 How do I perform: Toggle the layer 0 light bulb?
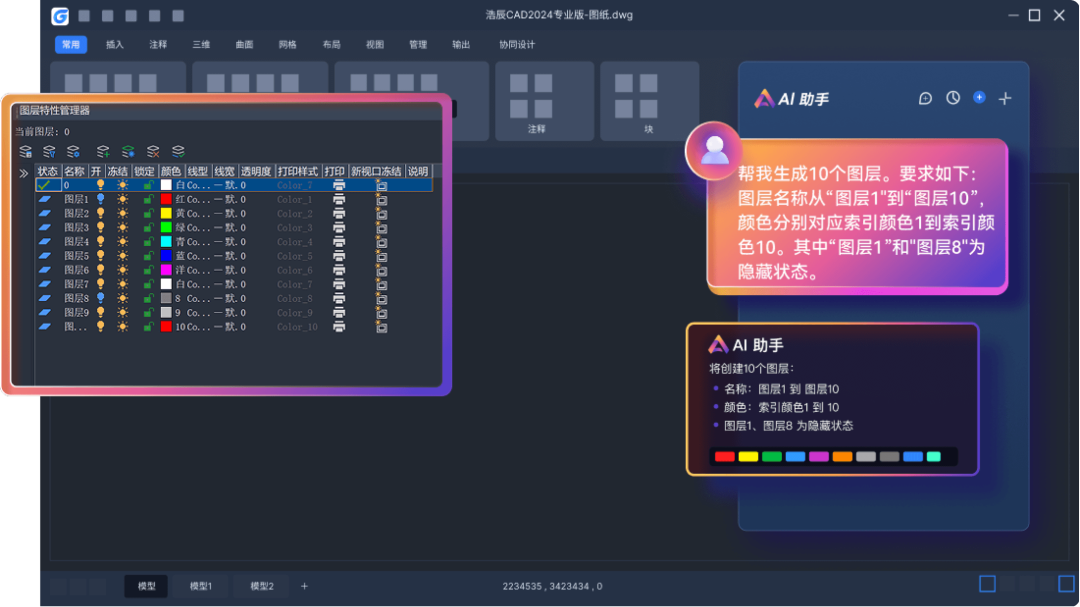point(101,185)
